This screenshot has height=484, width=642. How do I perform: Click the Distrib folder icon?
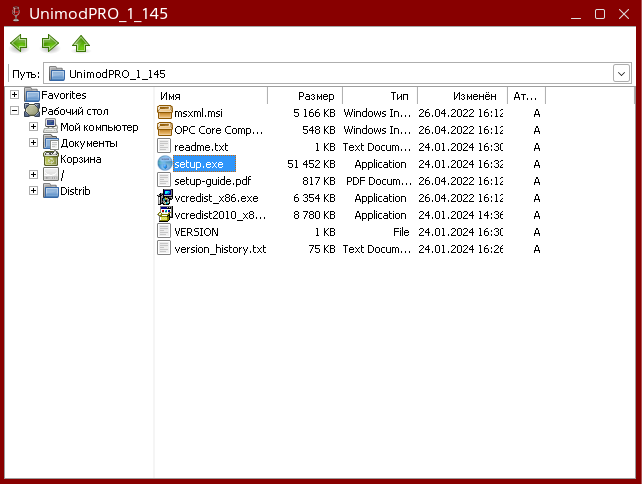coord(51,191)
